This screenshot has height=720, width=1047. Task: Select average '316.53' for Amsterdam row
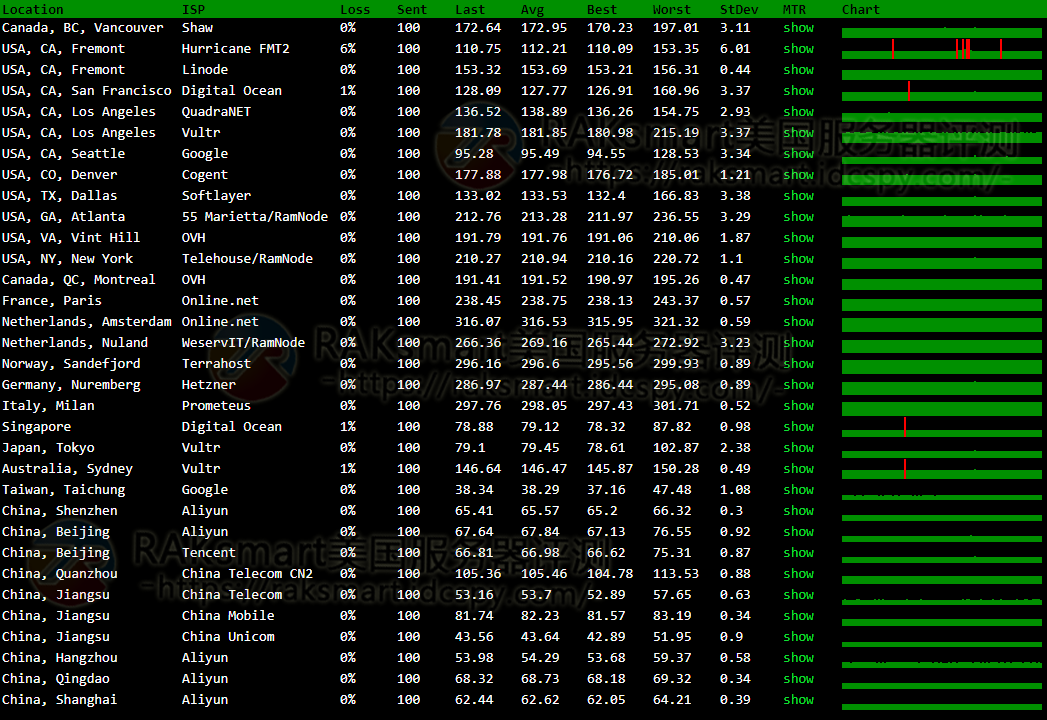[544, 322]
